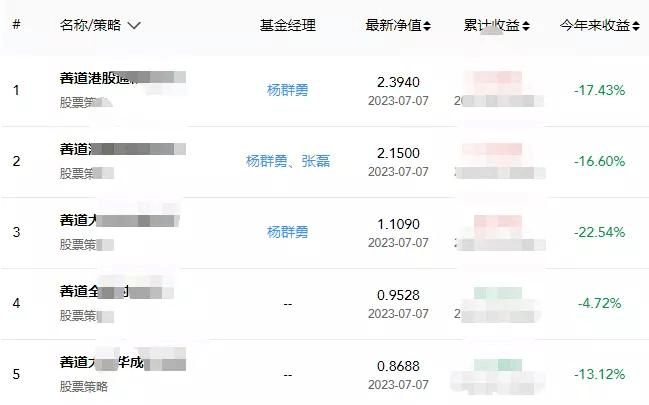The width and height of the screenshot is (649, 405).
Task: Click the 最新净值 column header label
Action: pos(393,26)
